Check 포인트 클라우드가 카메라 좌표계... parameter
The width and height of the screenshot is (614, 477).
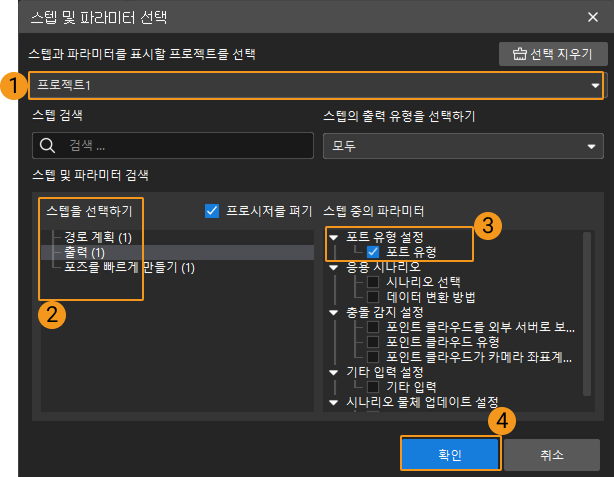pyautogui.click(x=373, y=357)
